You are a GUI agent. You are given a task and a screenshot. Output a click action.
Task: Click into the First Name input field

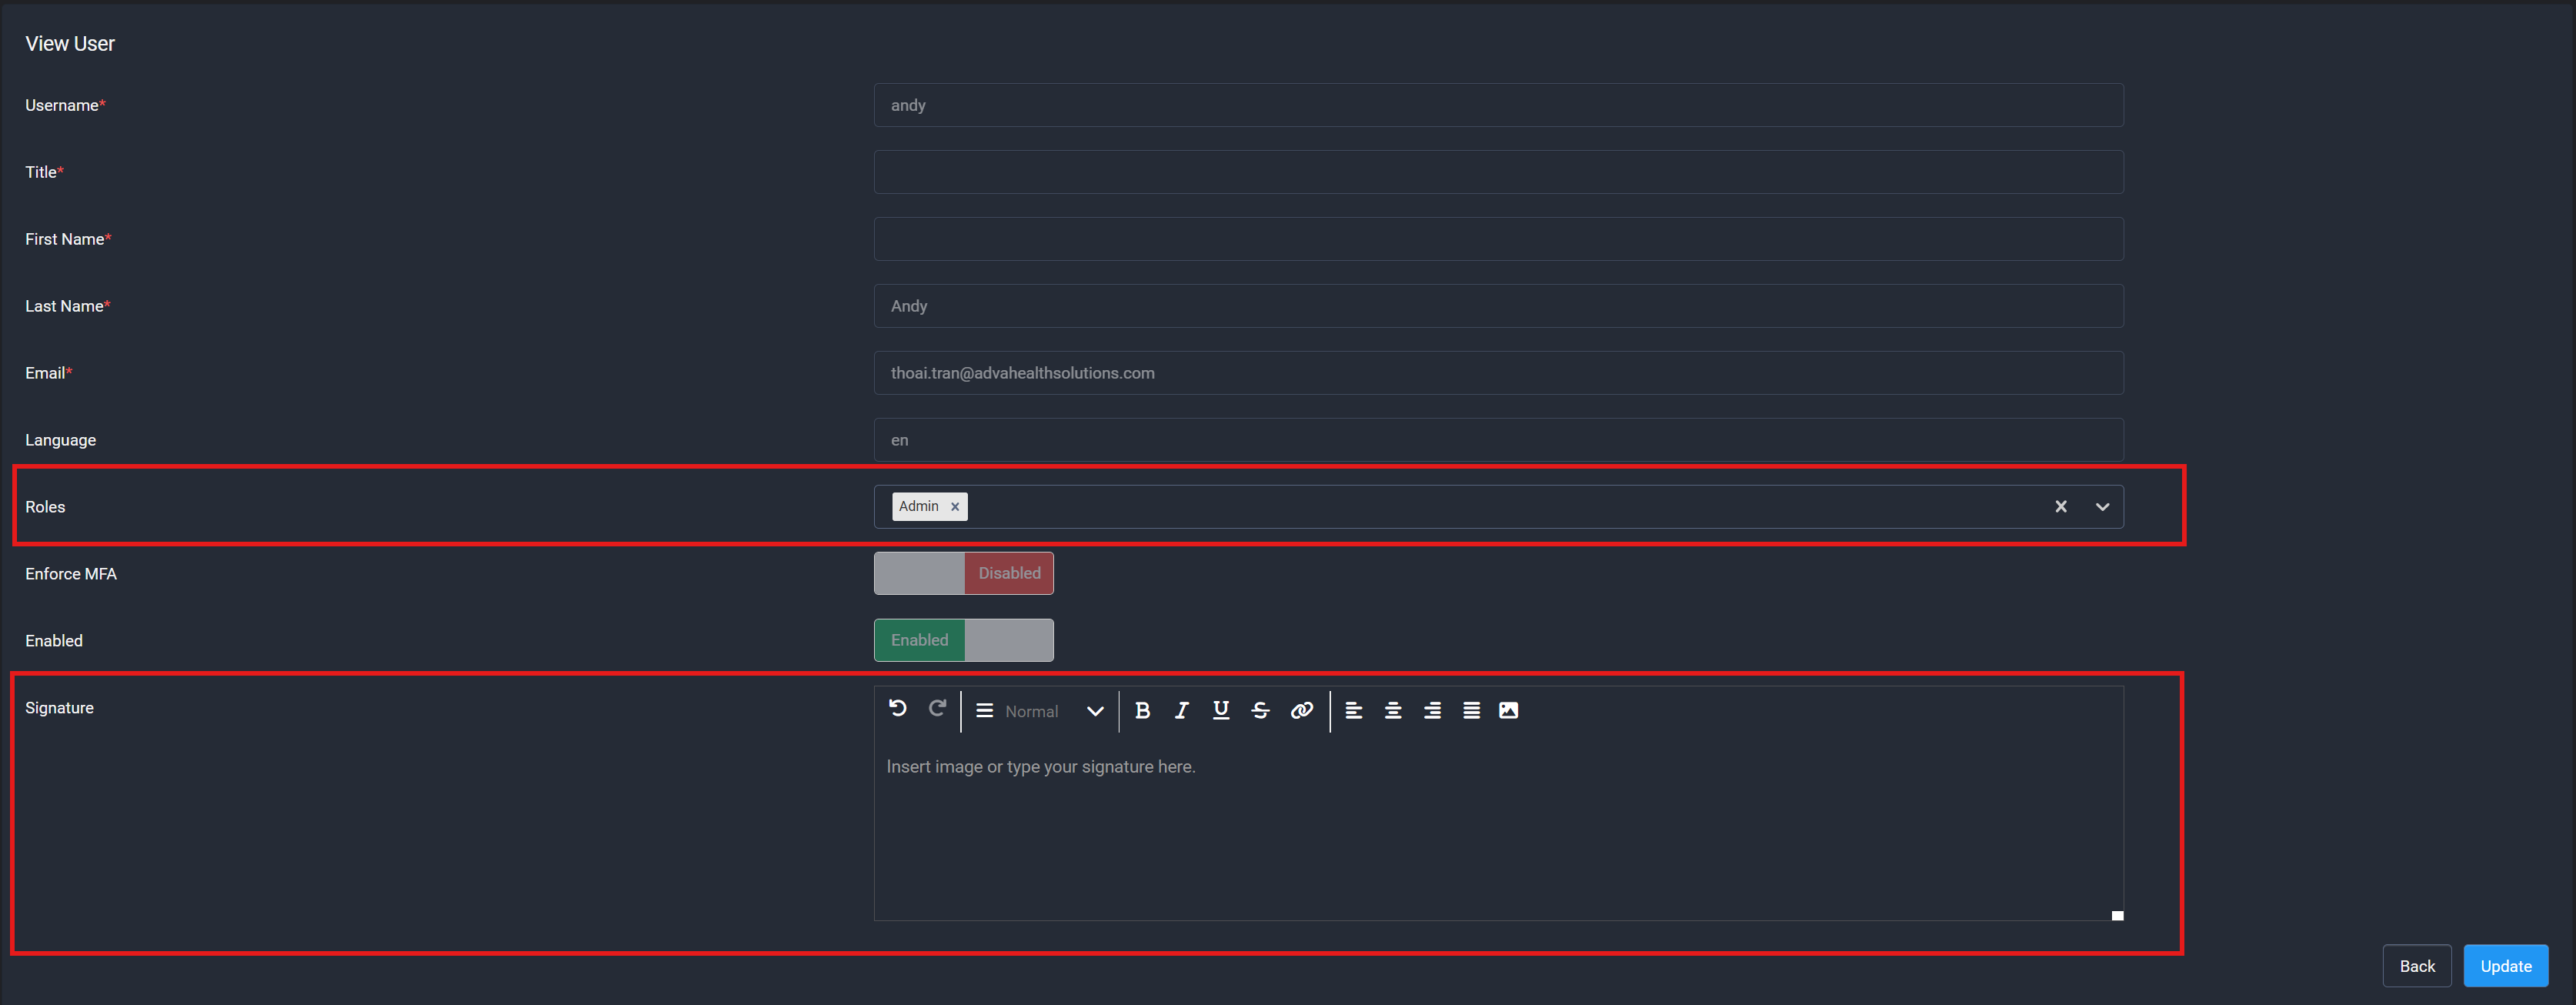[1498, 239]
